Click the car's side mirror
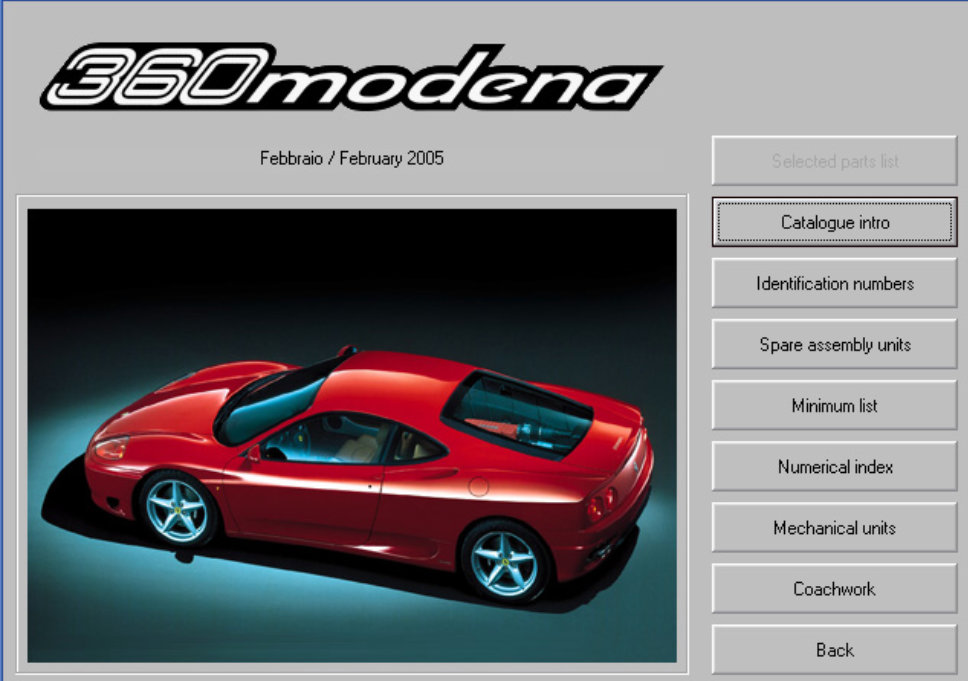 (x=254, y=453)
